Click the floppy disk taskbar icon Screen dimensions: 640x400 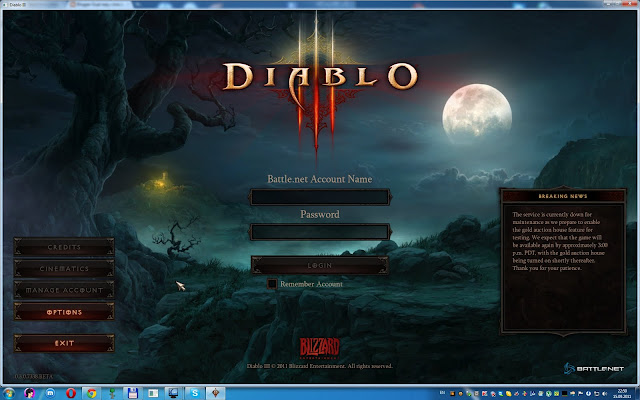click(x=133, y=393)
